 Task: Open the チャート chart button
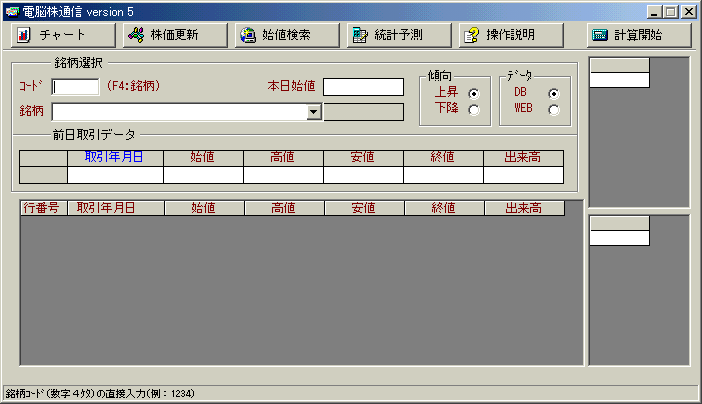[63, 35]
